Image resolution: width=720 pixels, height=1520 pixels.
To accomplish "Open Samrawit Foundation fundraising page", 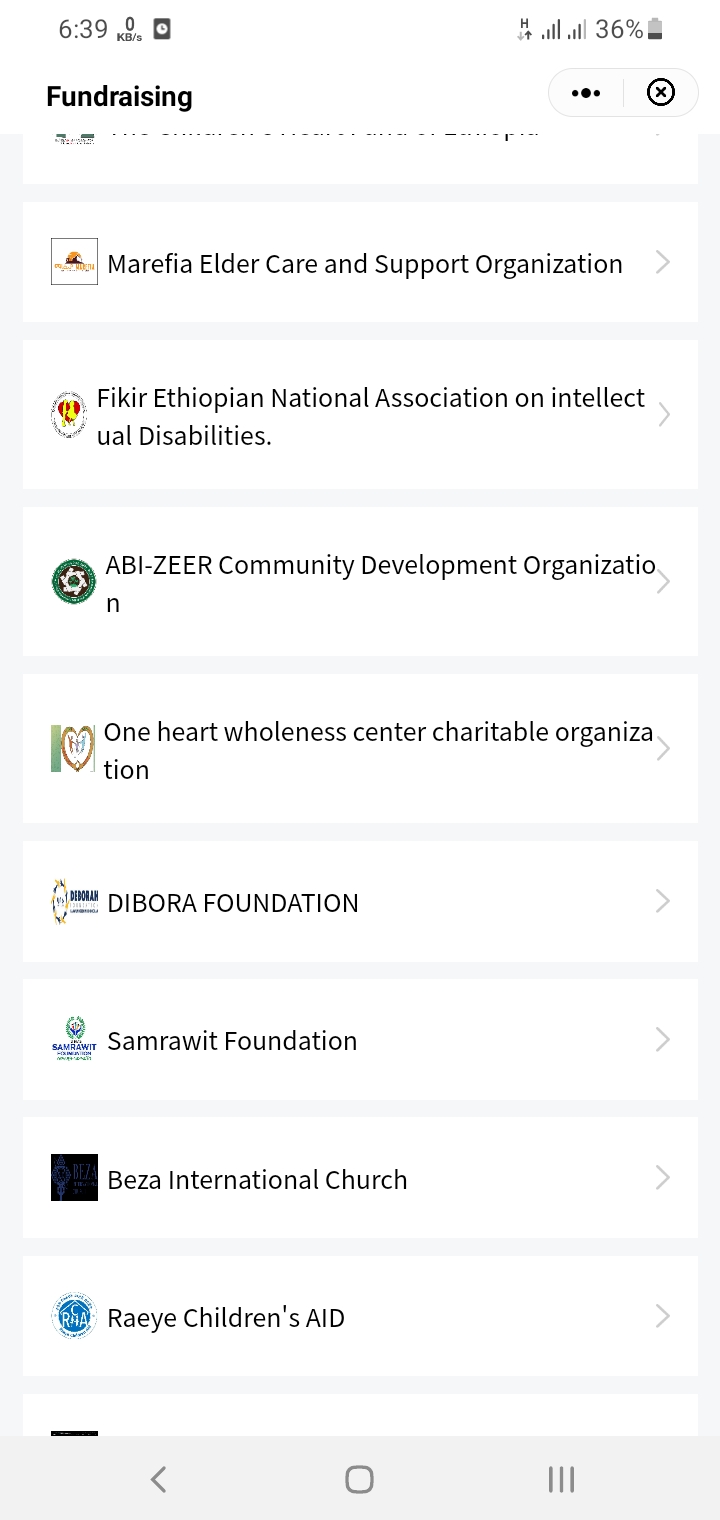I will click(232, 1041).
